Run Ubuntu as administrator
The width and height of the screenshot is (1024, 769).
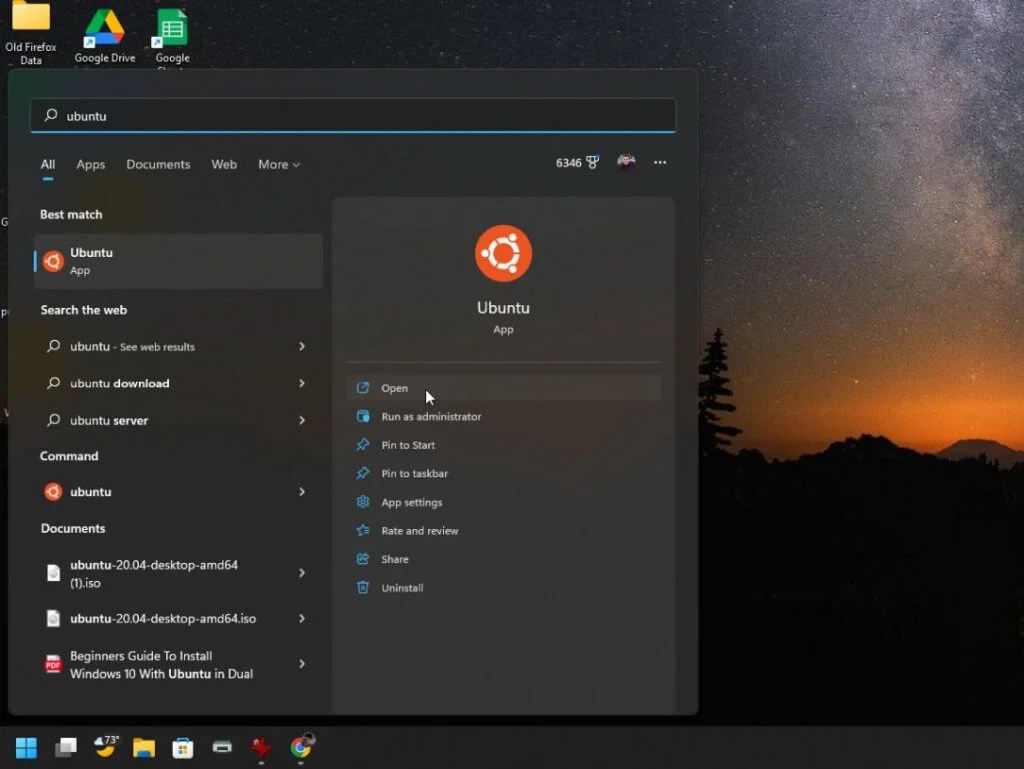430,416
